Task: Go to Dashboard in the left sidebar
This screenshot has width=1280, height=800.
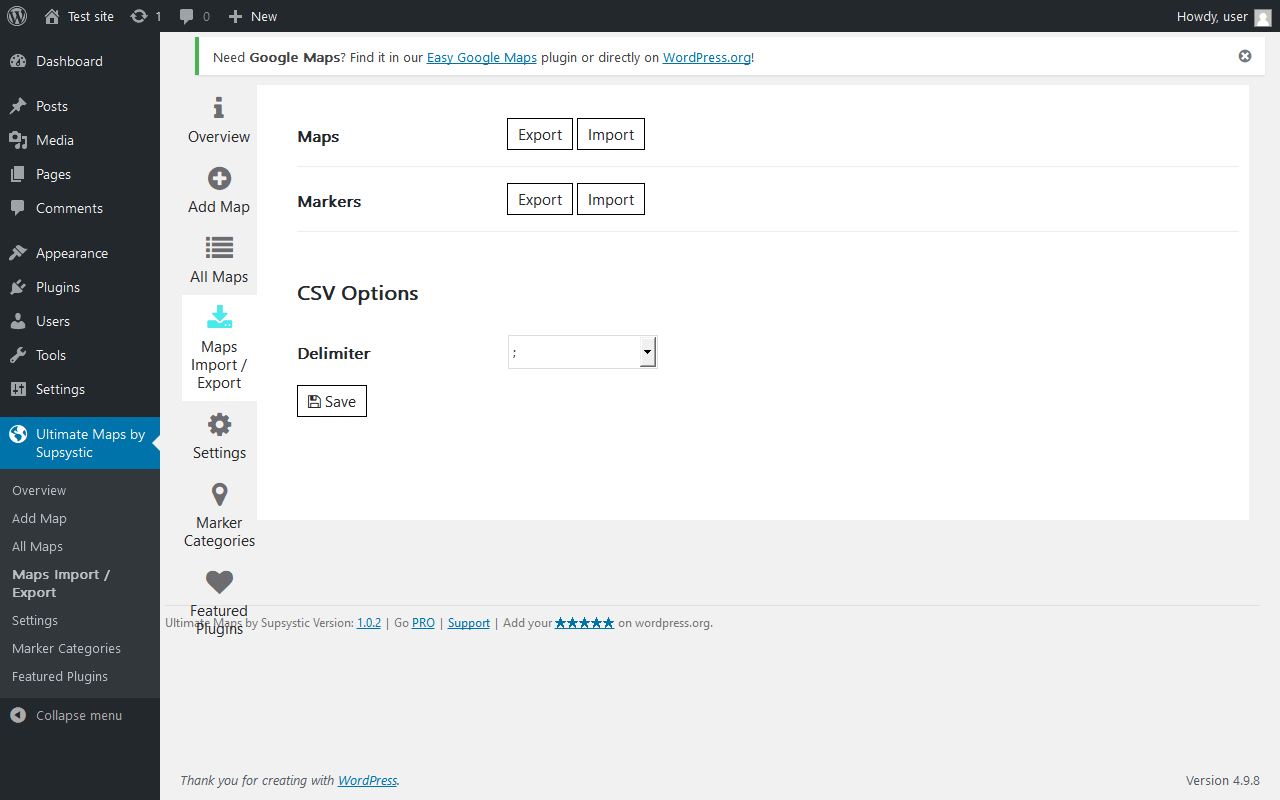Action: 80,61
